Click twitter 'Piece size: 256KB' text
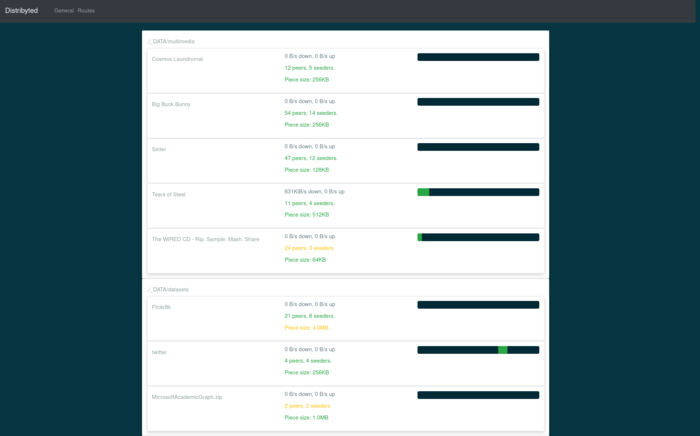The height and width of the screenshot is (436, 700). 307,372
